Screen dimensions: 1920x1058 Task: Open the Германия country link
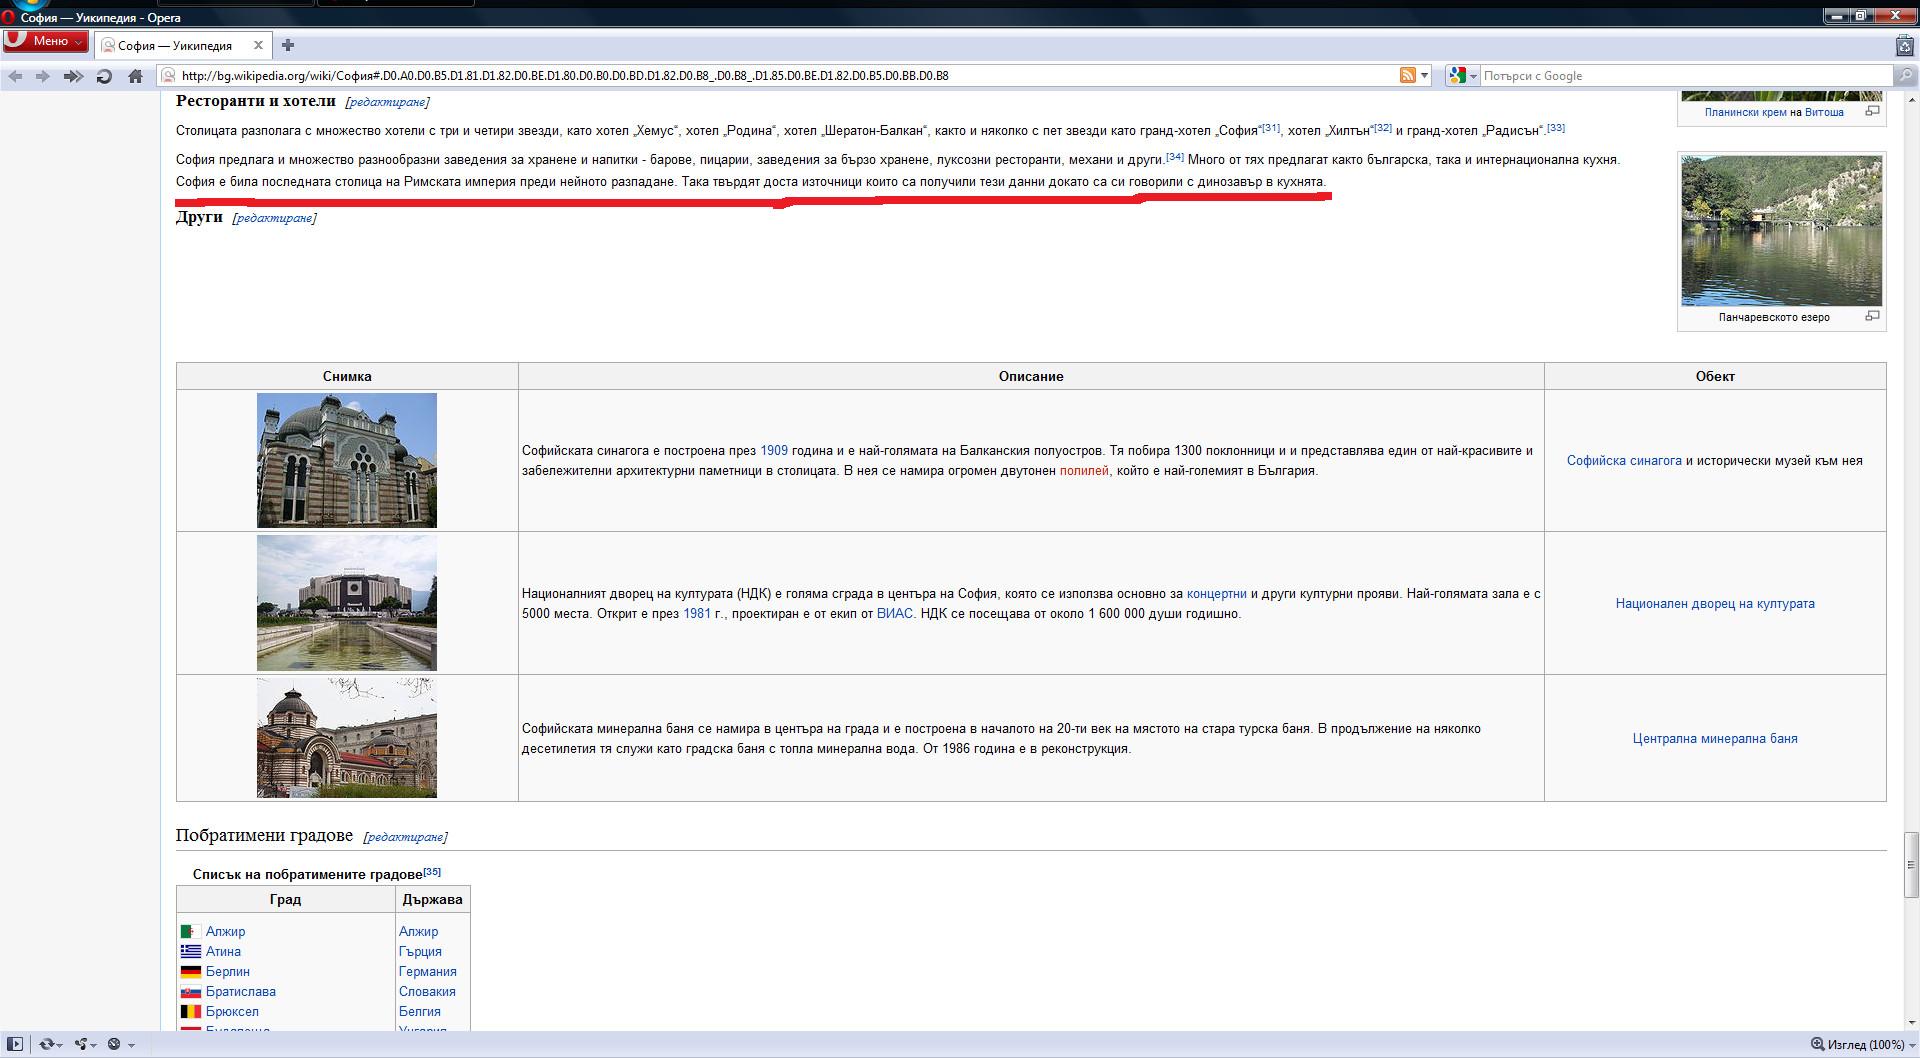[x=427, y=972]
